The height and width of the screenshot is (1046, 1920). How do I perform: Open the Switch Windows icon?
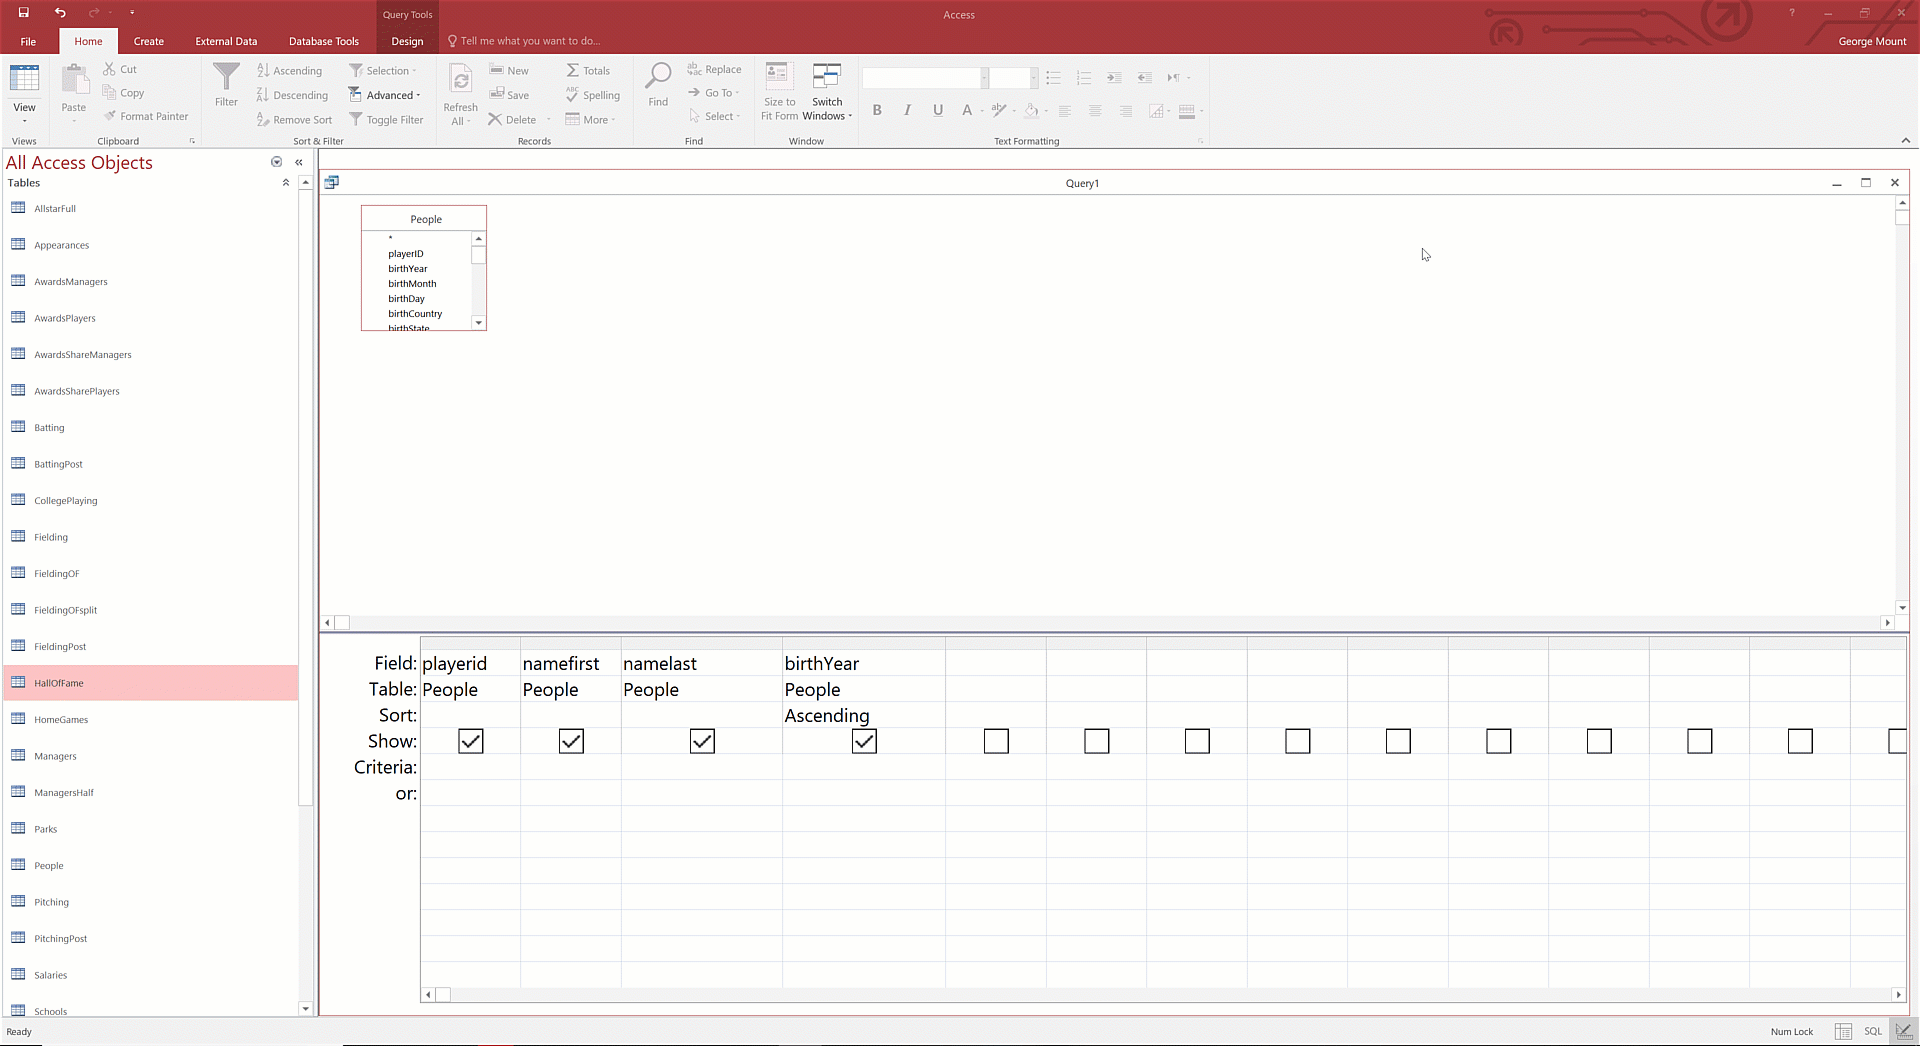coord(827,78)
